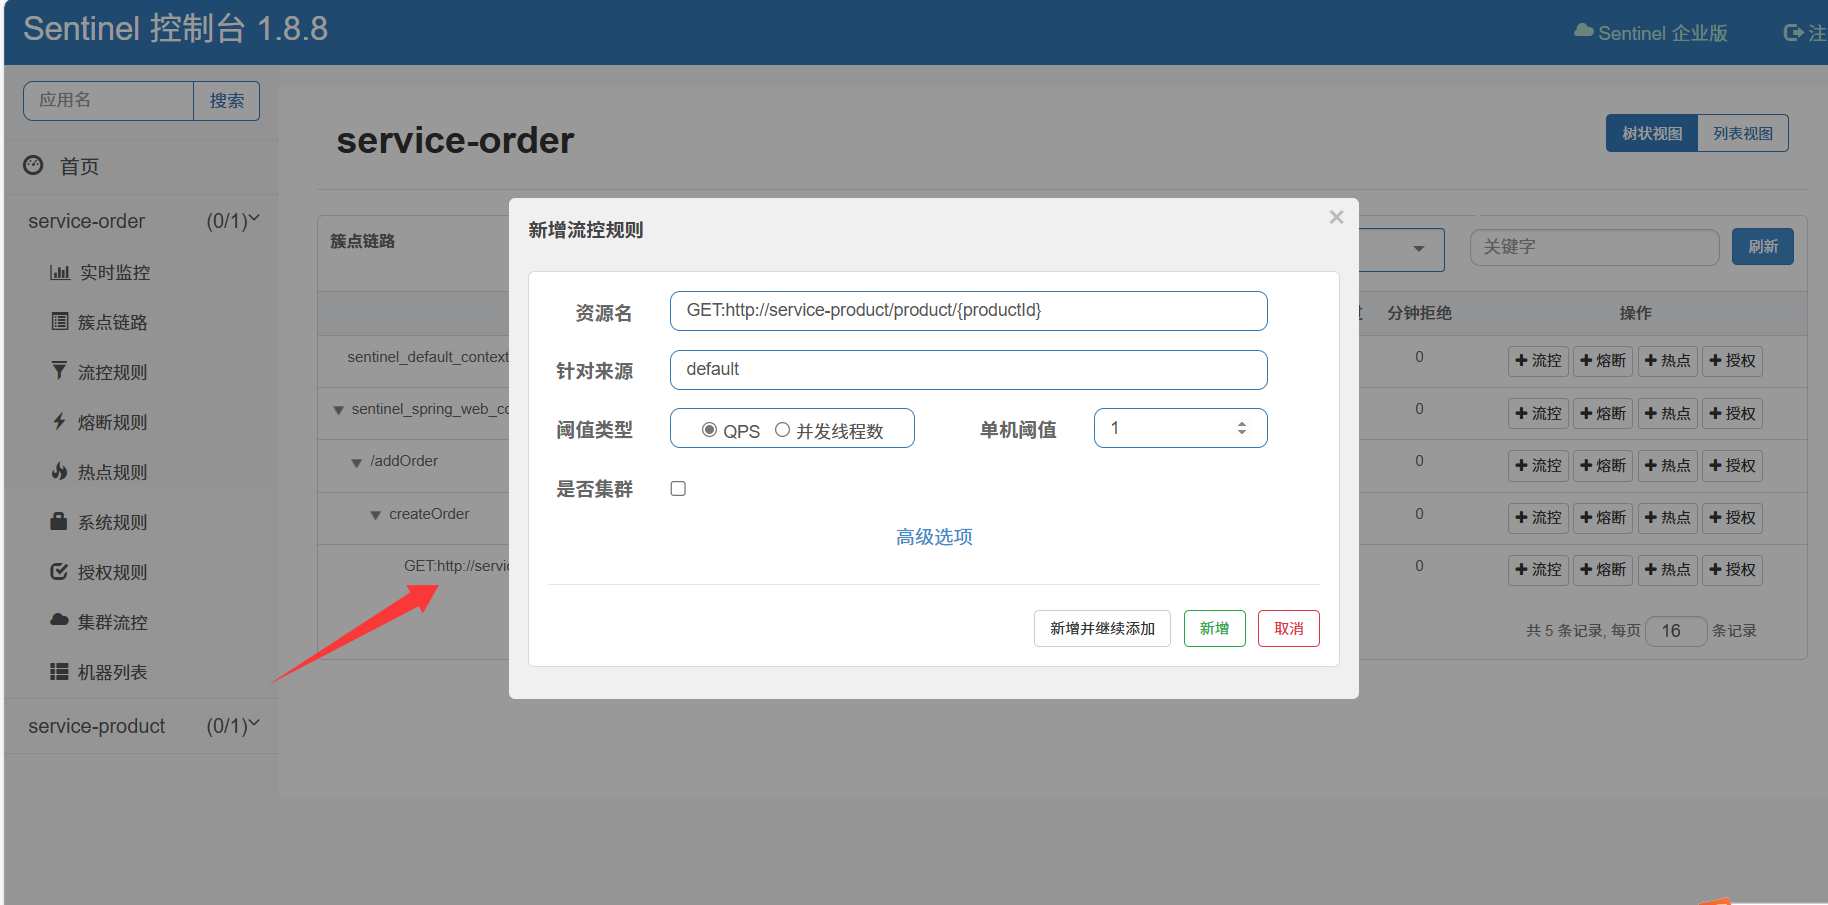Click the hotspot rules flame icon
1828x905 pixels.
click(60, 471)
